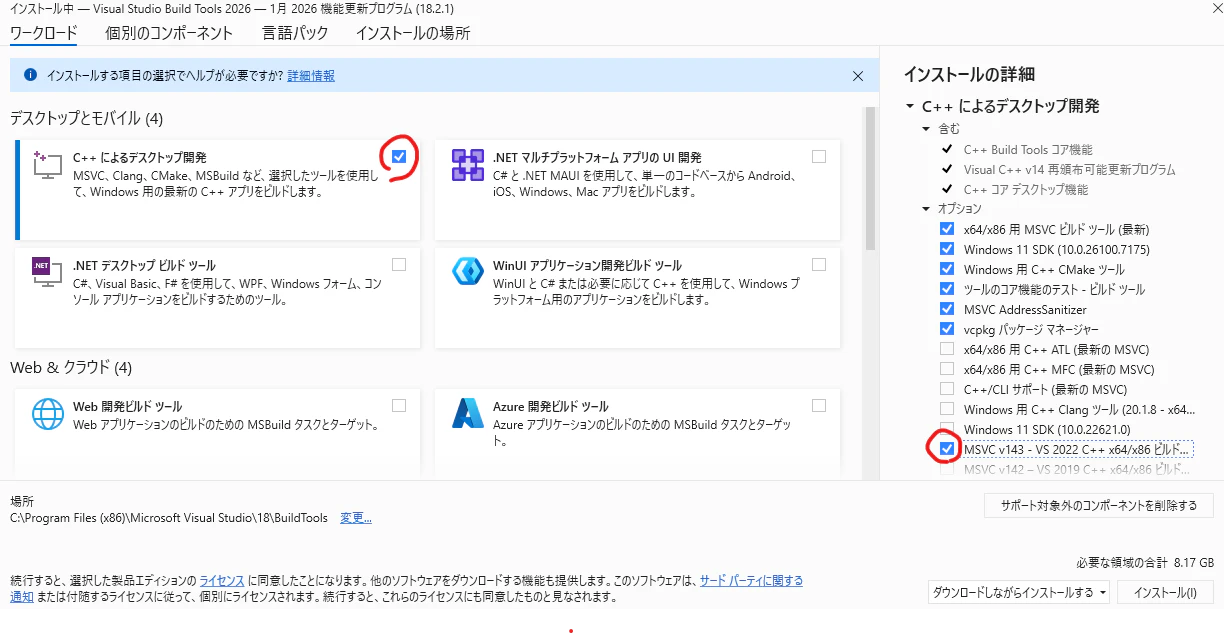Disable the MSVC AddressSanitizer option
This screenshot has width=1224, height=634.
947,309
